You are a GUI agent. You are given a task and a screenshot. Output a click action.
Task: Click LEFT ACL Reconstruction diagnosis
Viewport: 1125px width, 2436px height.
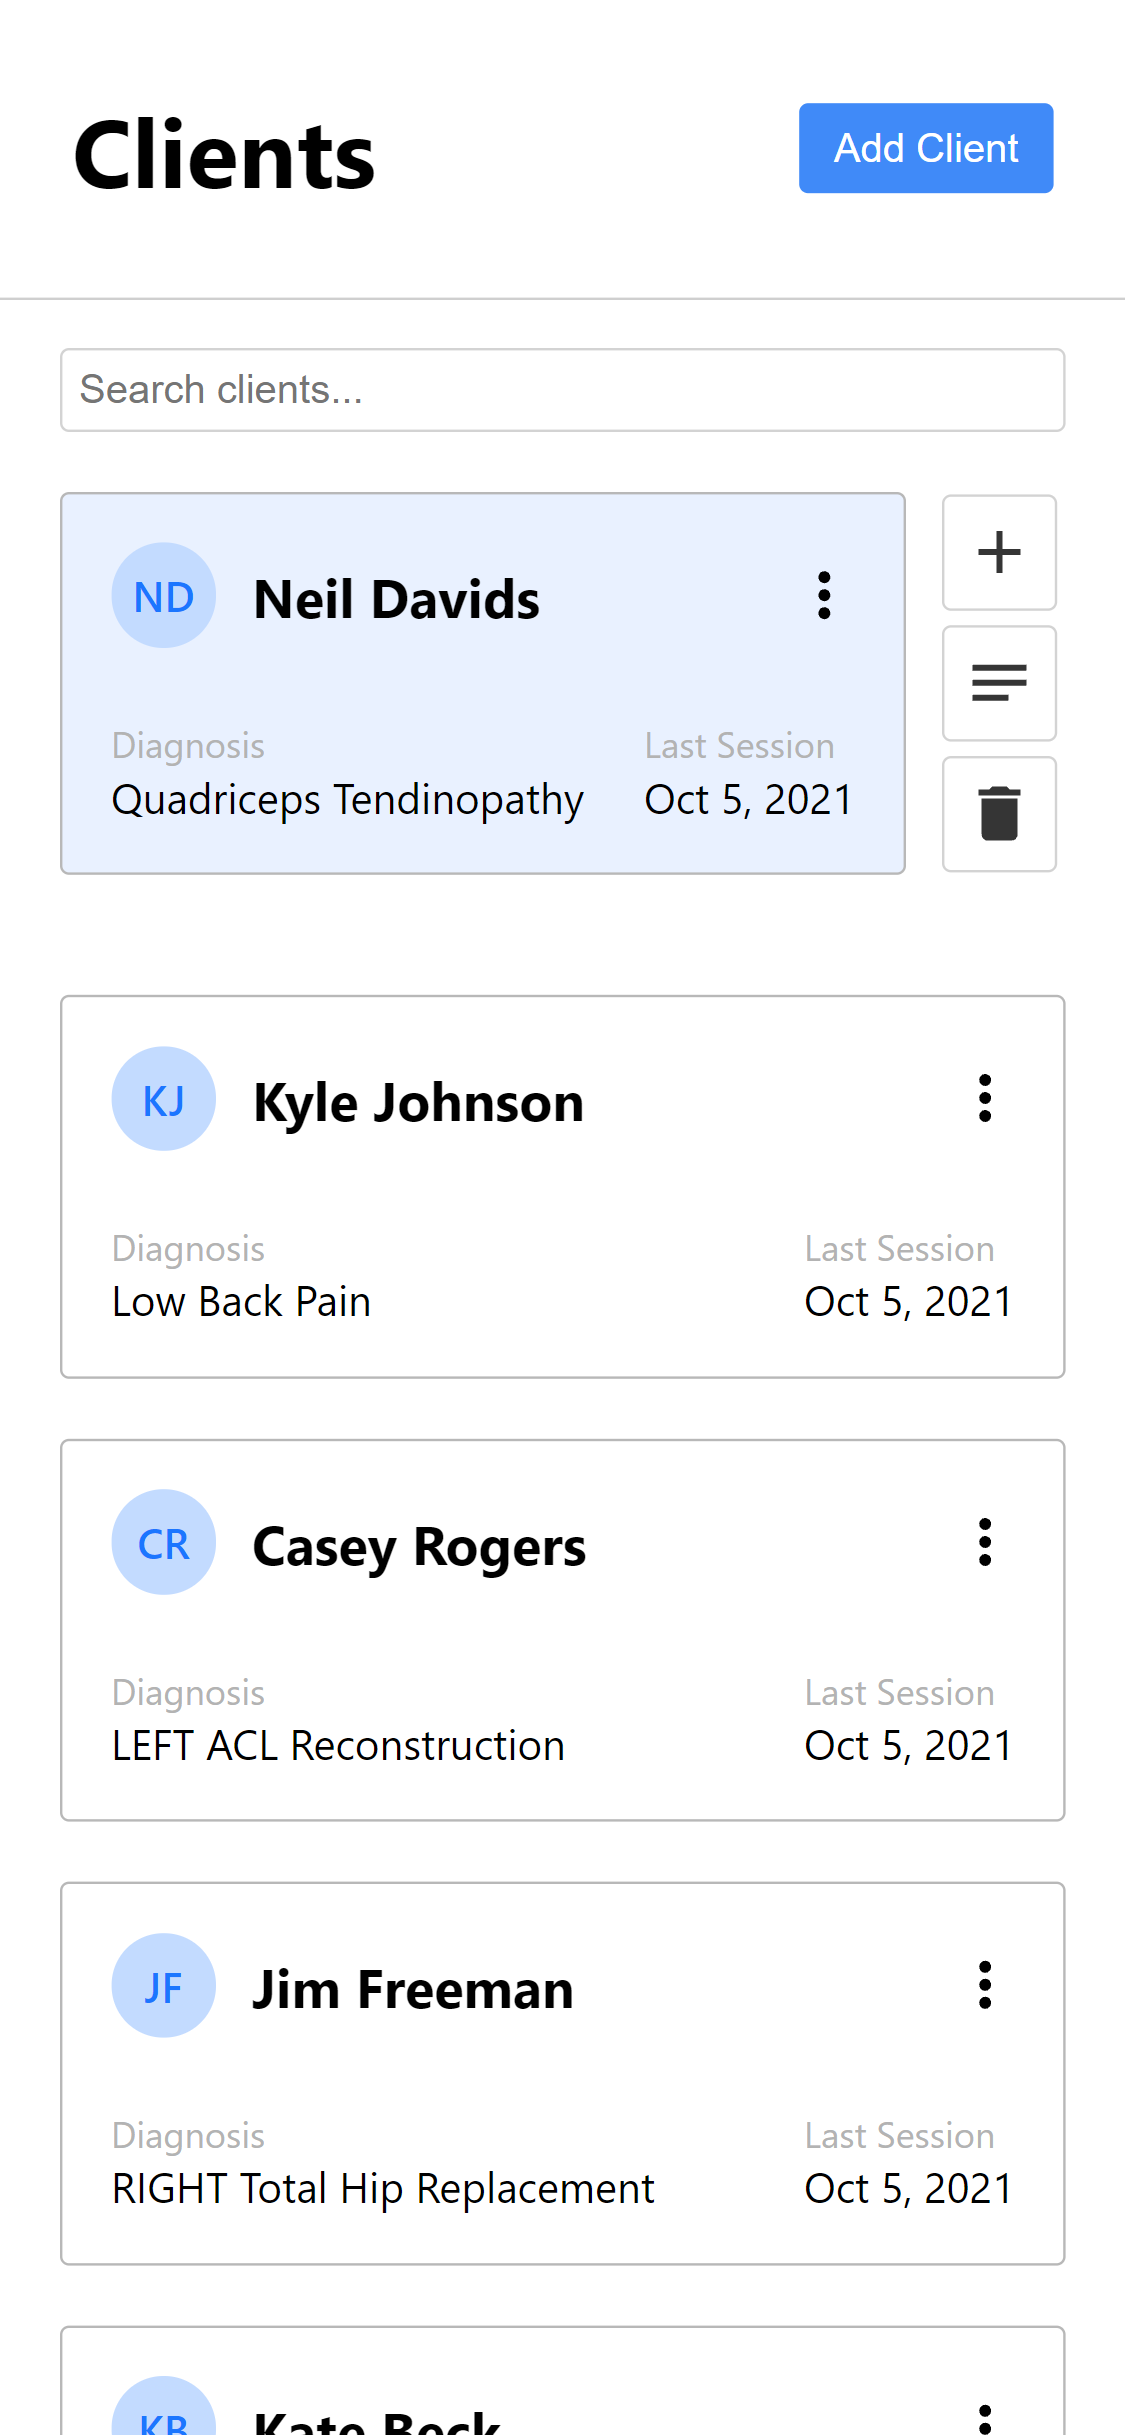(338, 1746)
